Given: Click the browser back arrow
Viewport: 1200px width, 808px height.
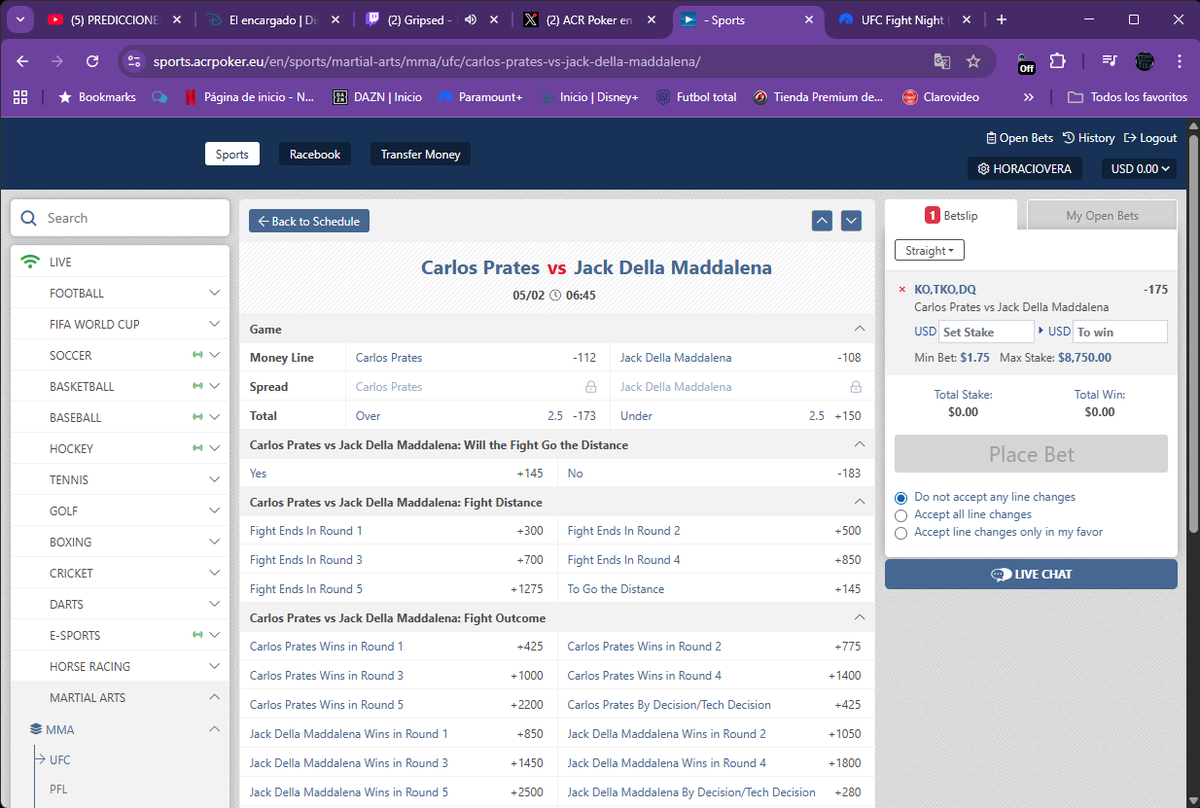Looking at the screenshot, I should 23,61.
